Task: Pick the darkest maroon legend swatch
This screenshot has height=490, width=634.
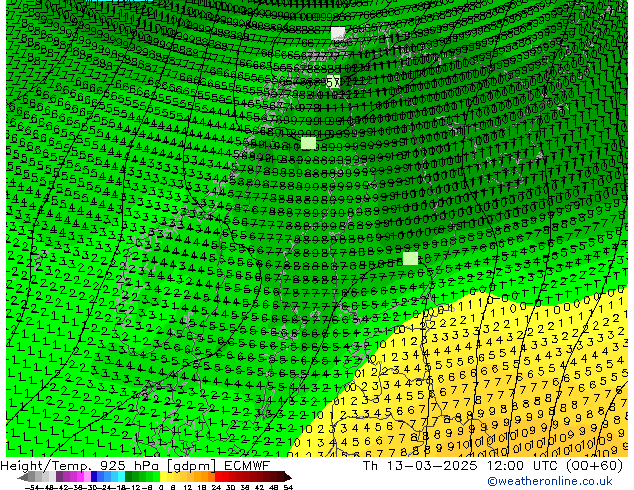Action: [281, 477]
